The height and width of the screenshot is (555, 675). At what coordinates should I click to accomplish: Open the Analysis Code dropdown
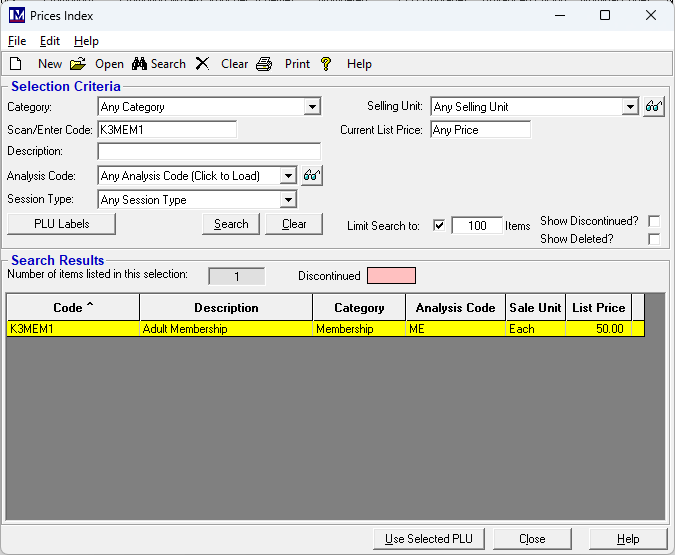288,176
